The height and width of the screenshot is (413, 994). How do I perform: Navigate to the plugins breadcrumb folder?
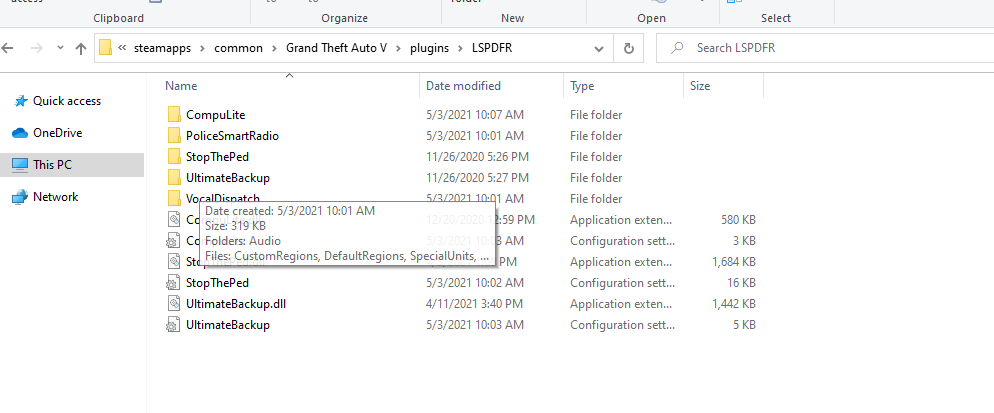coord(431,48)
